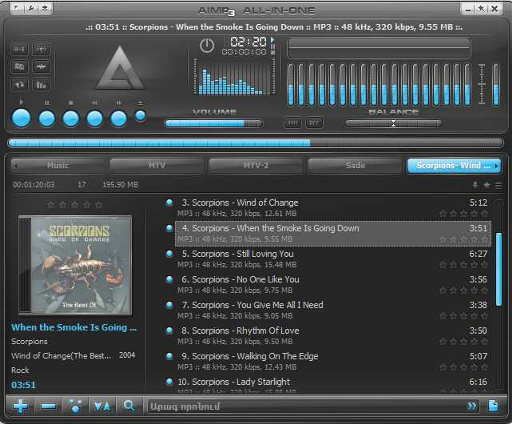This screenshot has height=424, width=512.
Task: Click the bubbles Misc options button
Action: 76,406
